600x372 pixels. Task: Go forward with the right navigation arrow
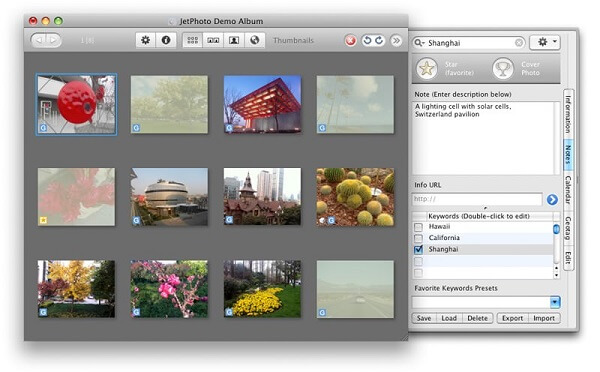click(x=54, y=40)
